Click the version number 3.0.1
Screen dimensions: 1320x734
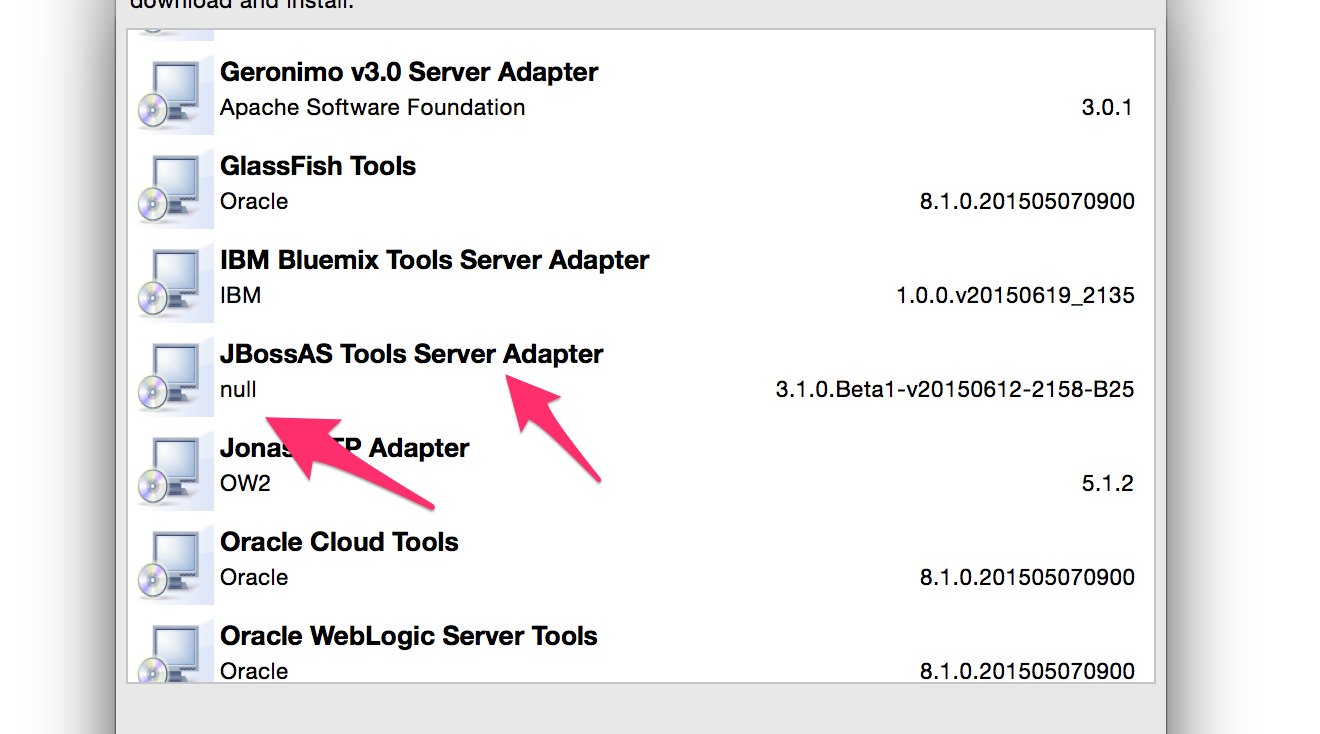pos(1107,107)
